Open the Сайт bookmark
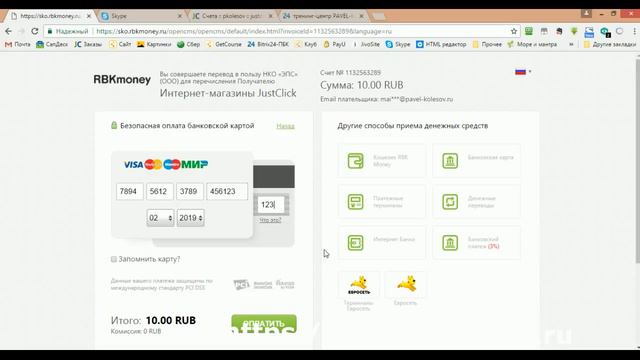This screenshot has width=640, height=360. (120, 44)
